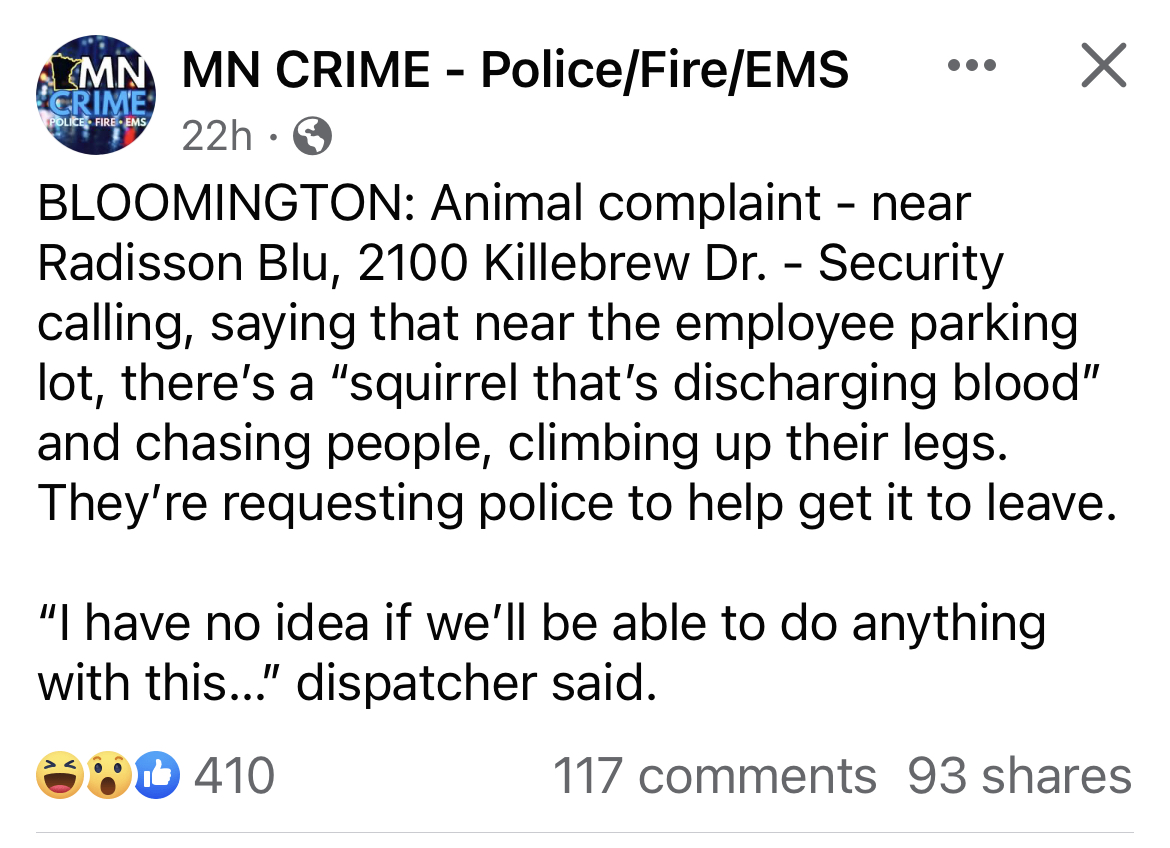The width and height of the screenshot is (1170, 848).
Task: Click the 2100 Killebrew Dr. address text
Action: click(x=563, y=263)
